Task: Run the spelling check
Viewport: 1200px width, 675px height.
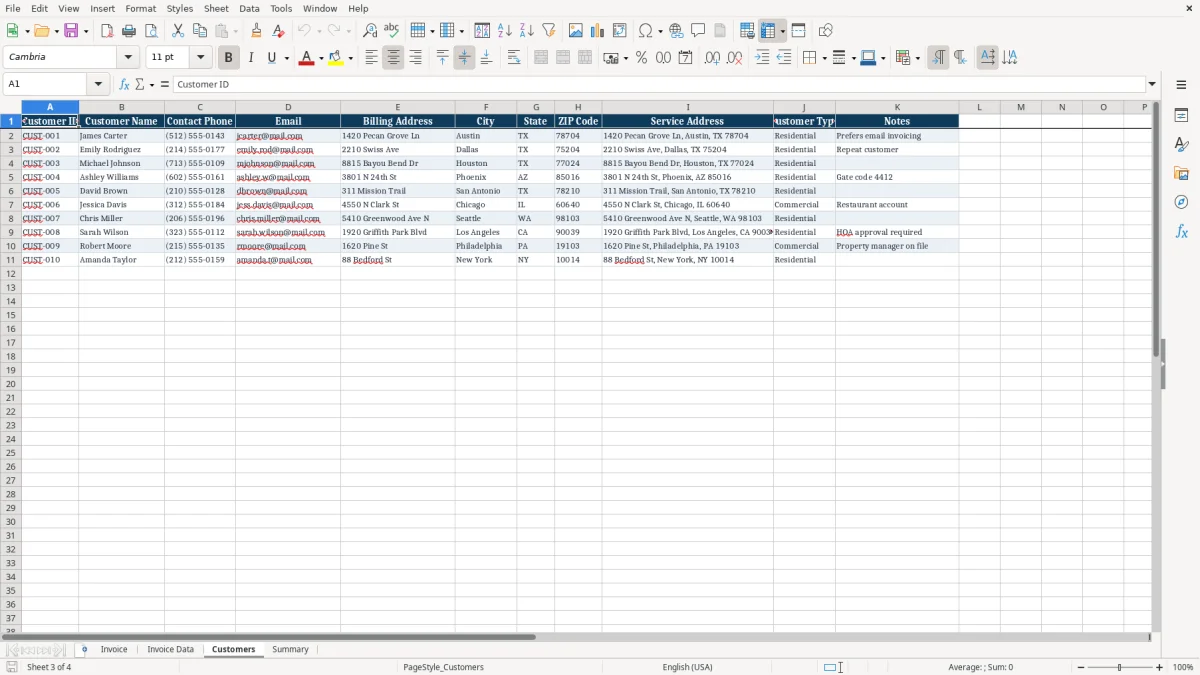Action: click(x=392, y=31)
